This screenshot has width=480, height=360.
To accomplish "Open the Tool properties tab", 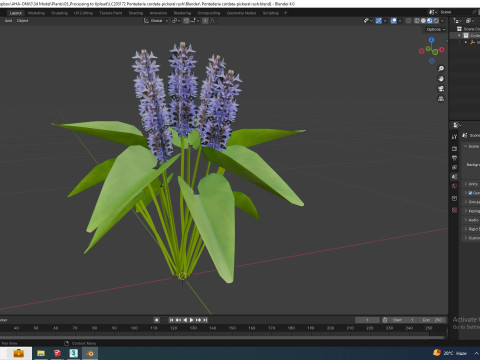I will pos(454,137).
